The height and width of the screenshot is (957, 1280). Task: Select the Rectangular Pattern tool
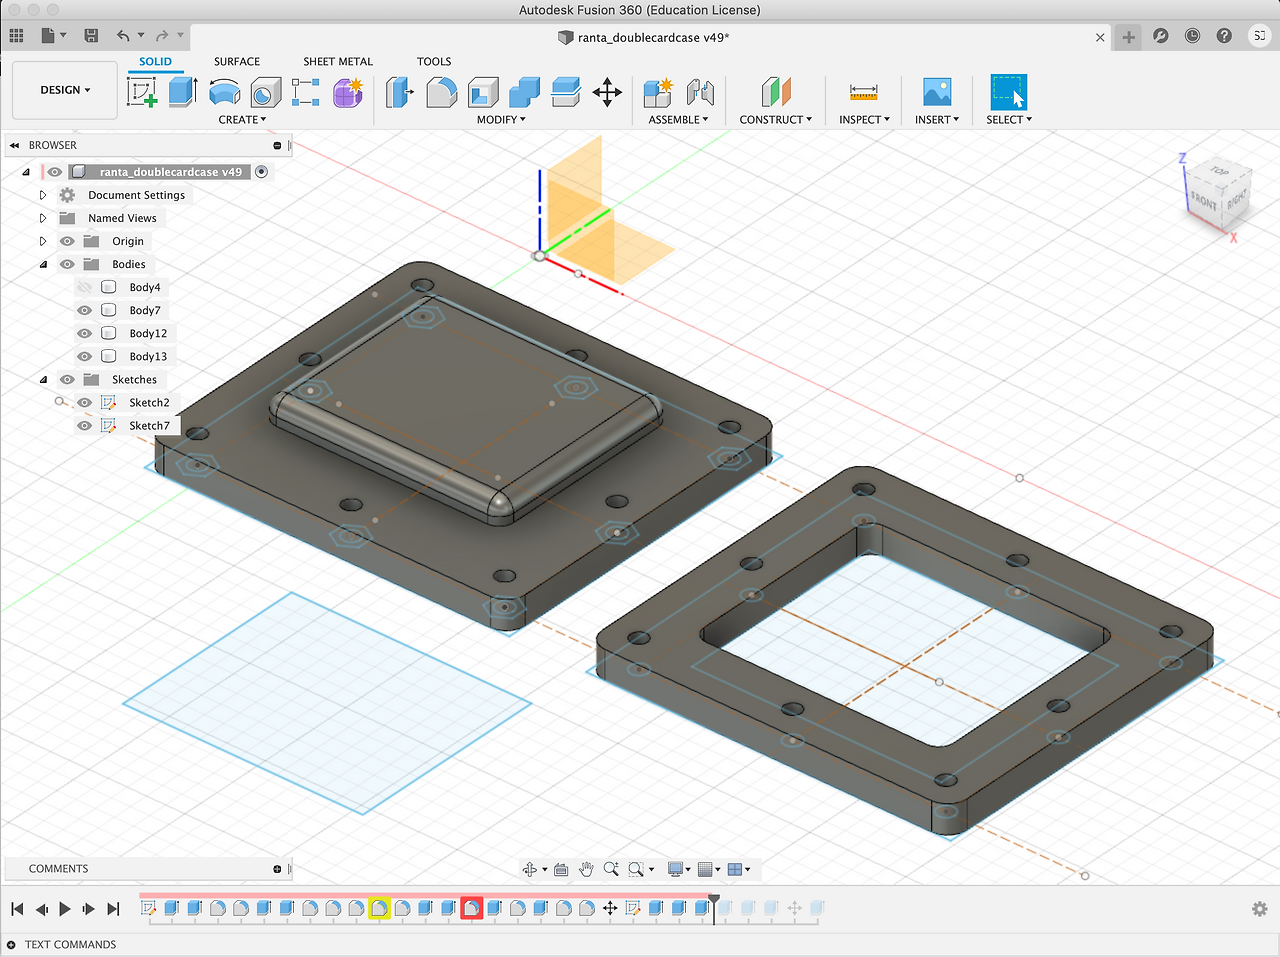coord(306,92)
